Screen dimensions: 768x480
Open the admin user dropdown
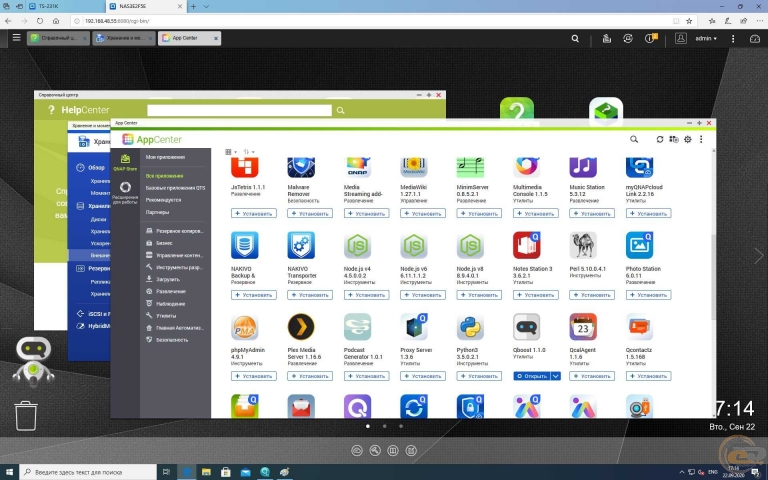[706, 38]
